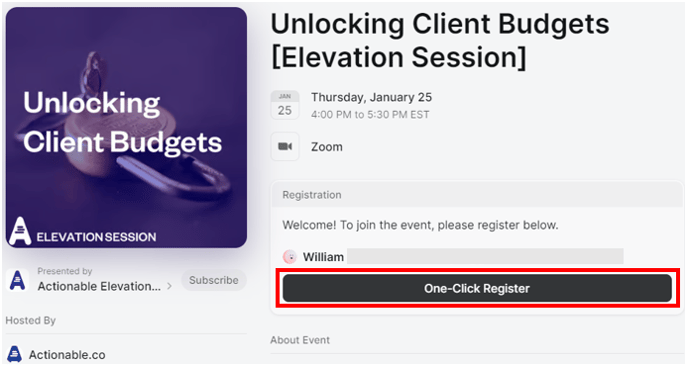
Task: Click the Actionable logo on event cover
Action: point(20,231)
